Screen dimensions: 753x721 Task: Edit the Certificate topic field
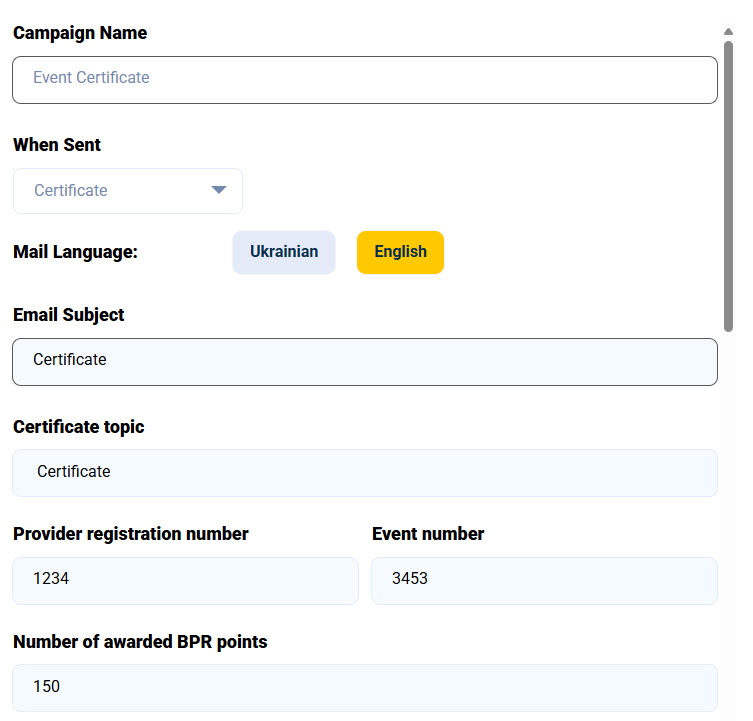tap(364, 473)
